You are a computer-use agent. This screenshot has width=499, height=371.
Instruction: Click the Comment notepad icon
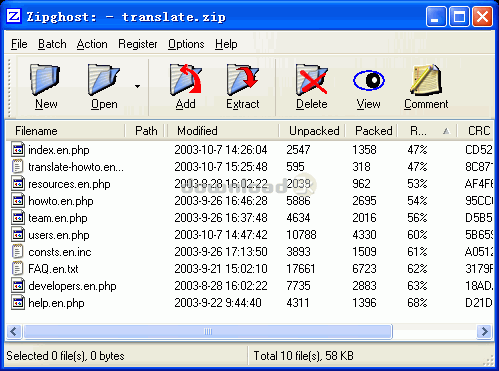coord(426,79)
